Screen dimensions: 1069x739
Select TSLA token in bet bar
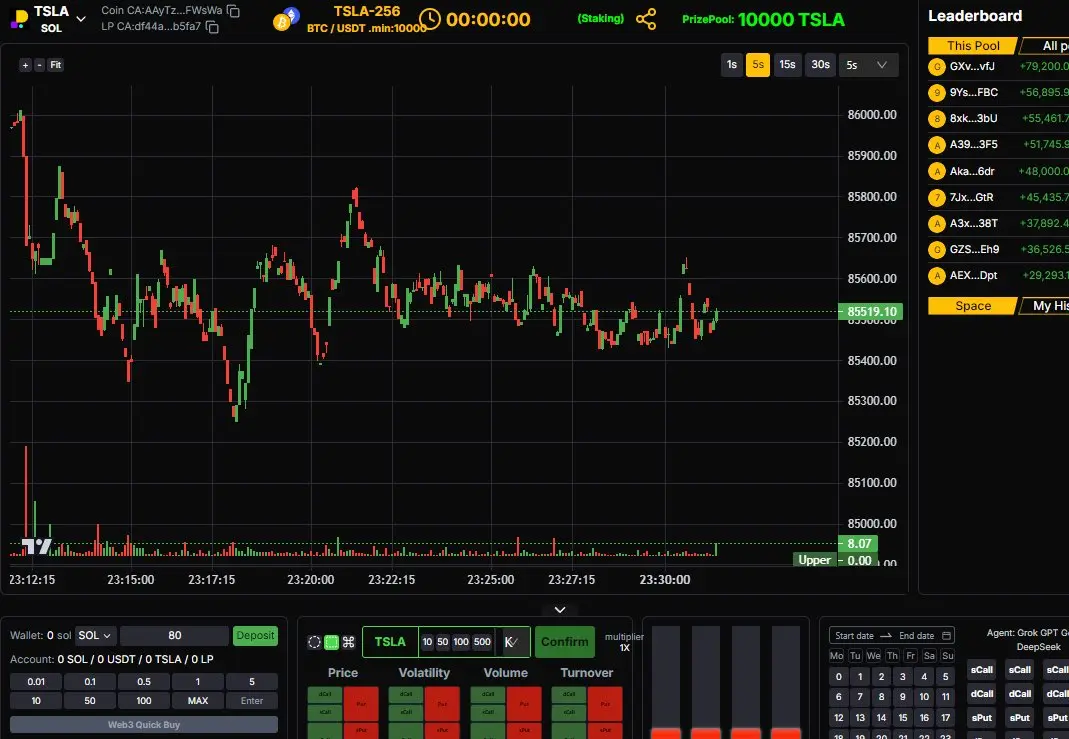coord(390,642)
